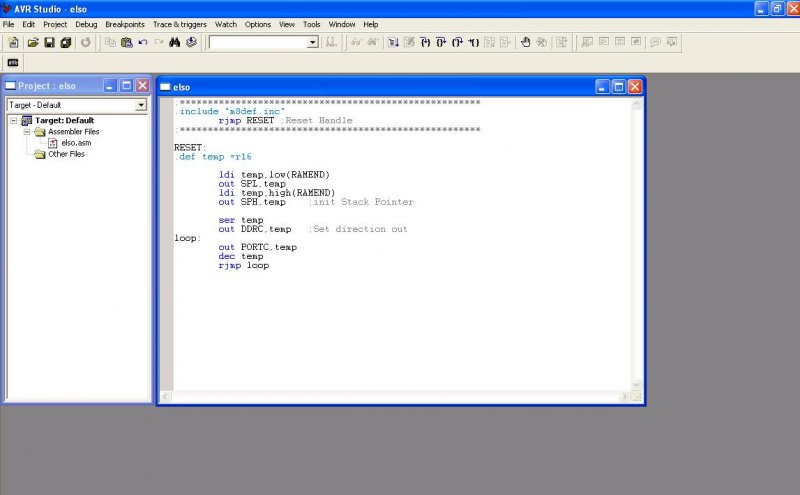
Task: Open the Window menu
Action: 341,24
